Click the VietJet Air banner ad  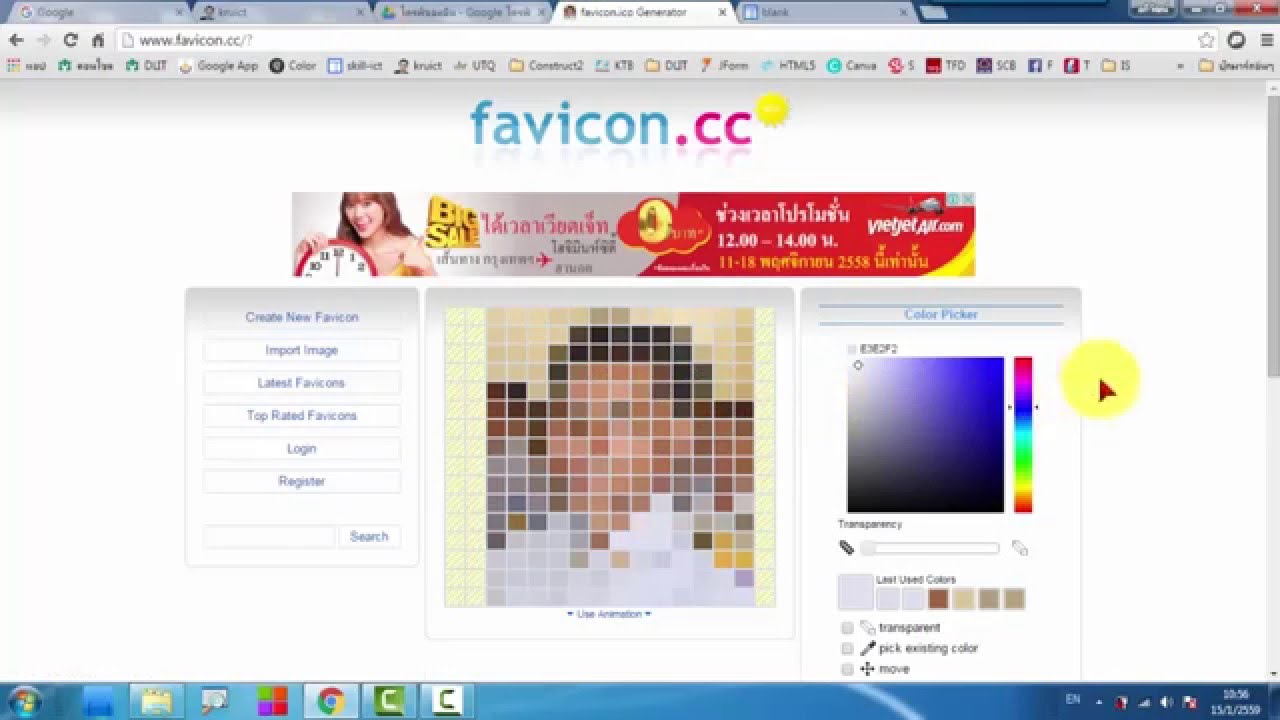633,234
